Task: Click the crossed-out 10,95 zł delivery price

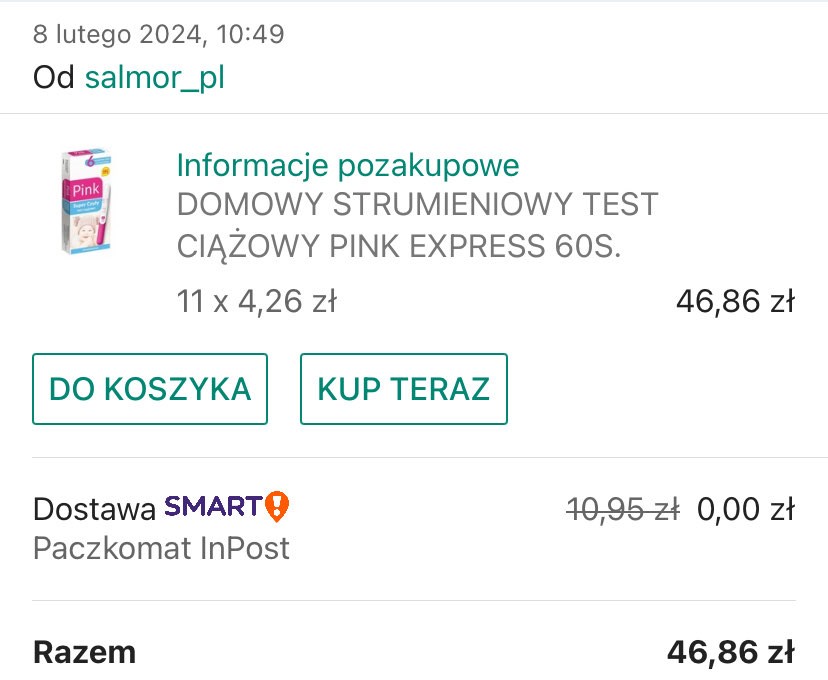Action: [x=622, y=509]
